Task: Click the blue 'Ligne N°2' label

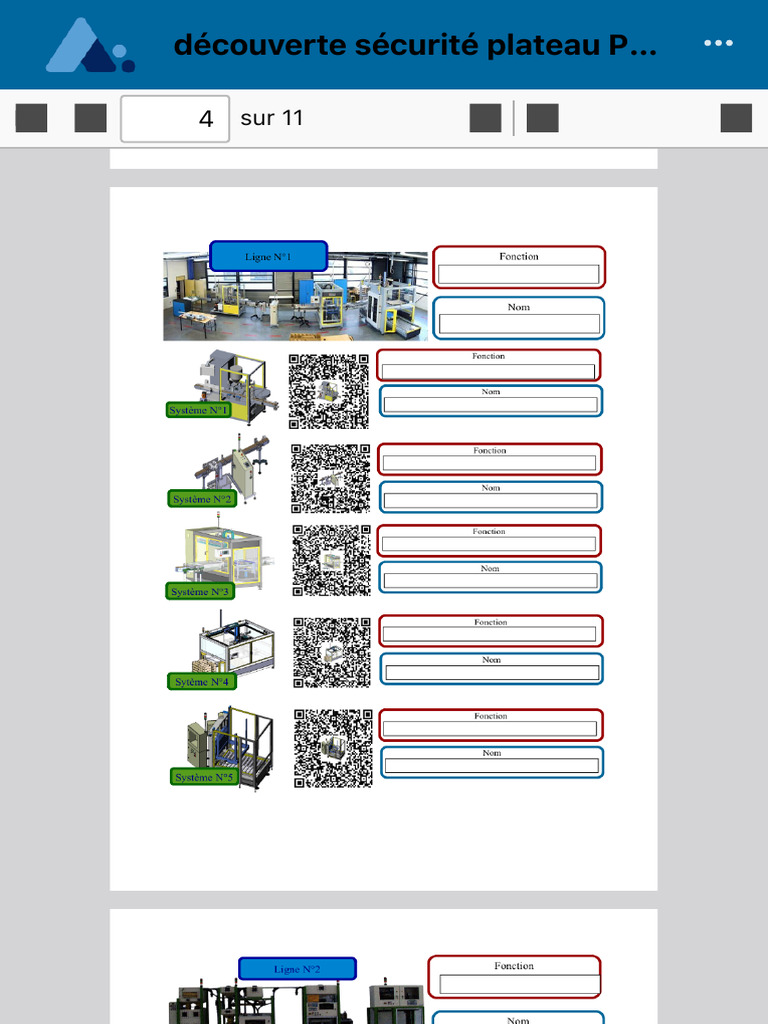Action: [x=297, y=968]
